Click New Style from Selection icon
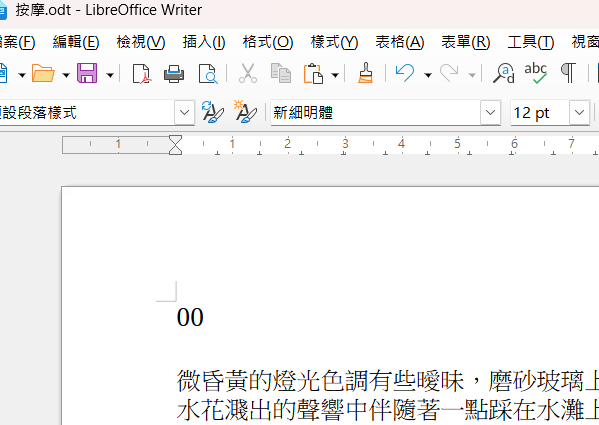 [x=245, y=112]
